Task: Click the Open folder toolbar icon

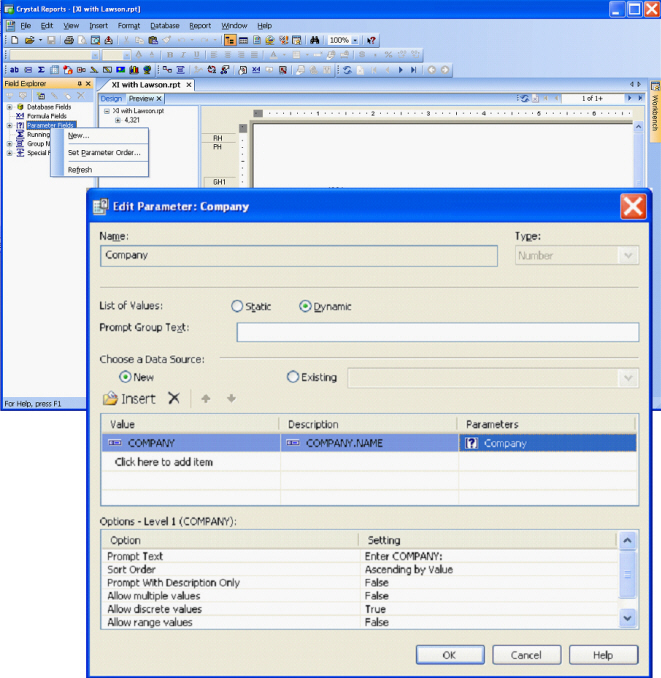Action: pos(29,40)
